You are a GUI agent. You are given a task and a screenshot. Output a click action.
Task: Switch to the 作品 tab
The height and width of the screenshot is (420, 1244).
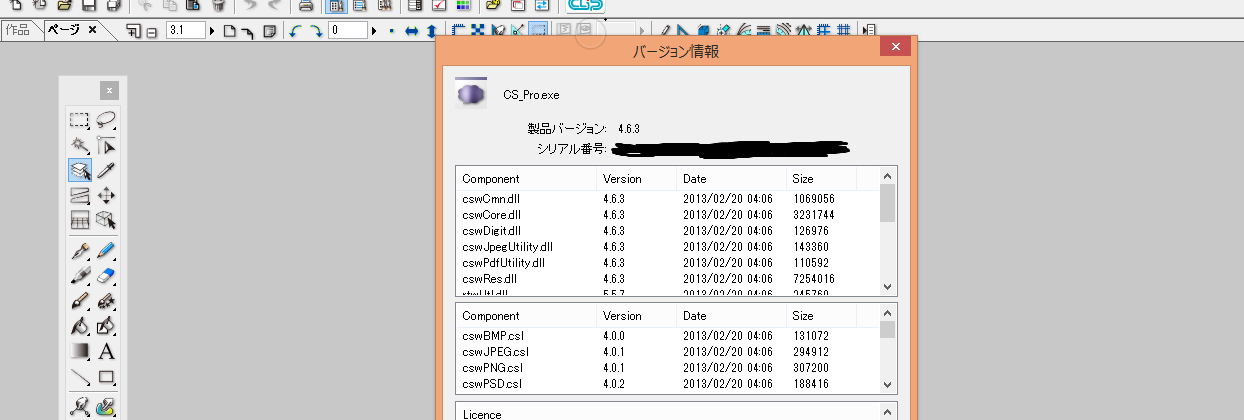[x=18, y=30]
